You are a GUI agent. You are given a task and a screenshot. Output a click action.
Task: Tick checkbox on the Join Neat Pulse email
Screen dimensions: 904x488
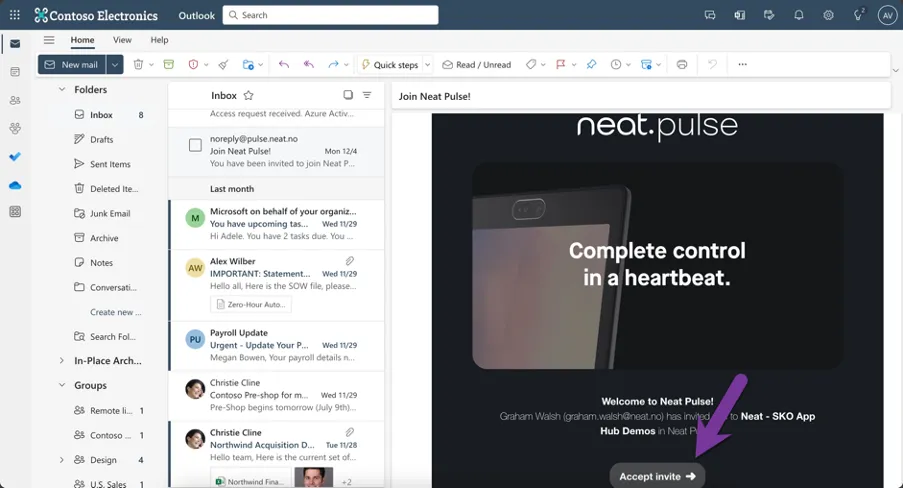pos(195,145)
